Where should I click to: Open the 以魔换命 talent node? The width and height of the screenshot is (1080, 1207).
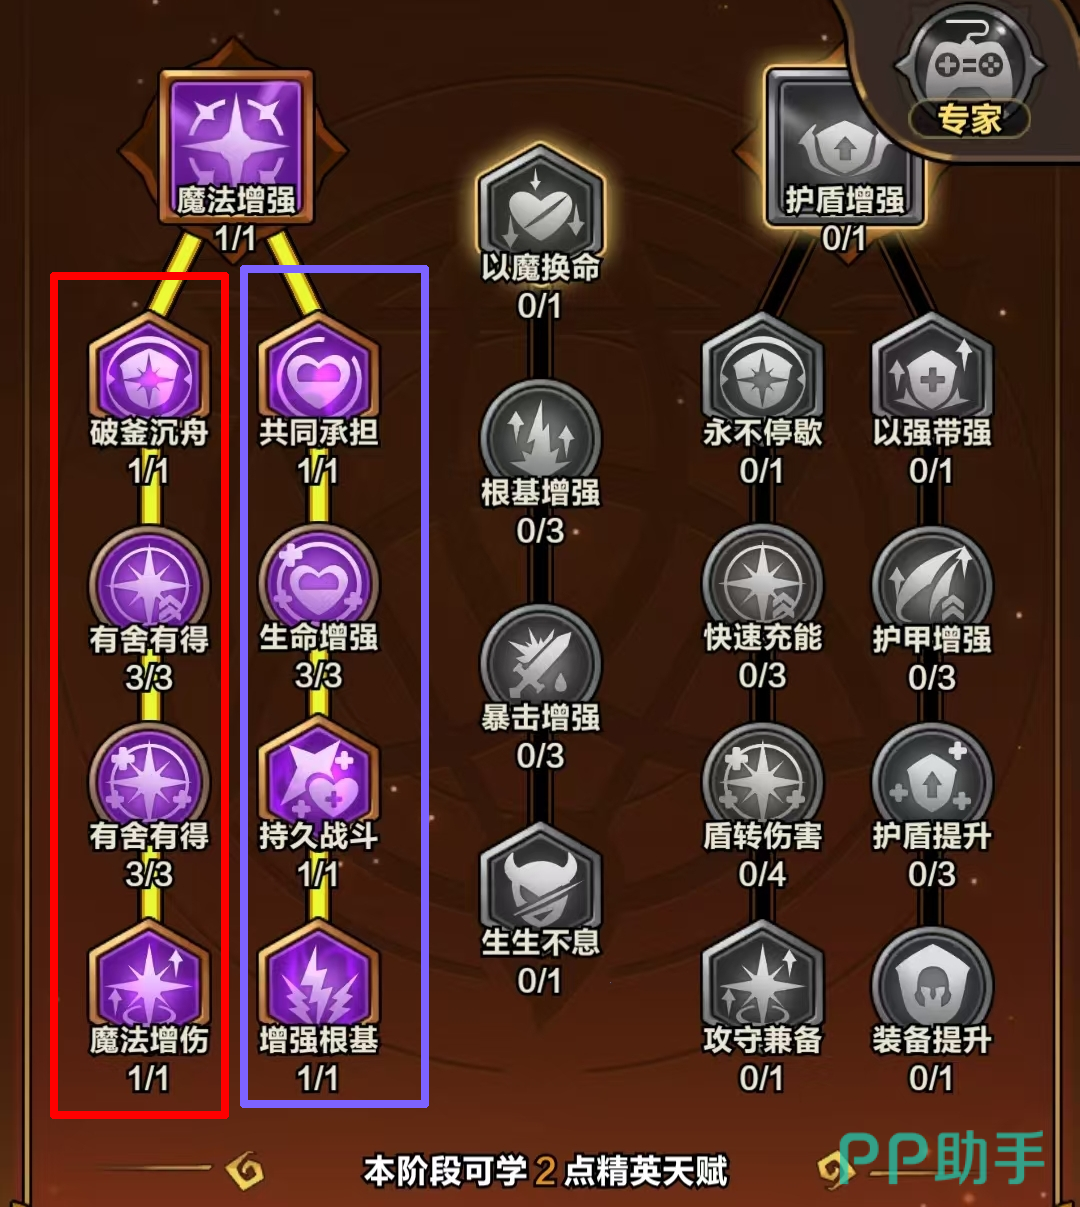click(540, 205)
